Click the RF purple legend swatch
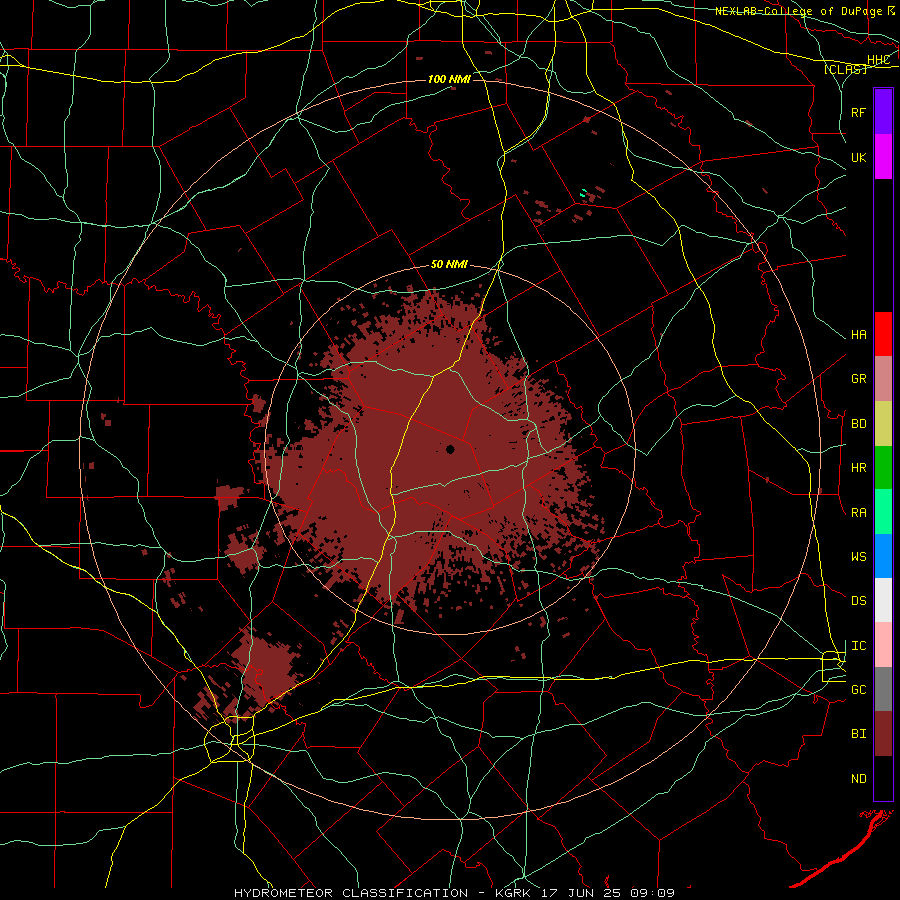 tap(883, 112)
